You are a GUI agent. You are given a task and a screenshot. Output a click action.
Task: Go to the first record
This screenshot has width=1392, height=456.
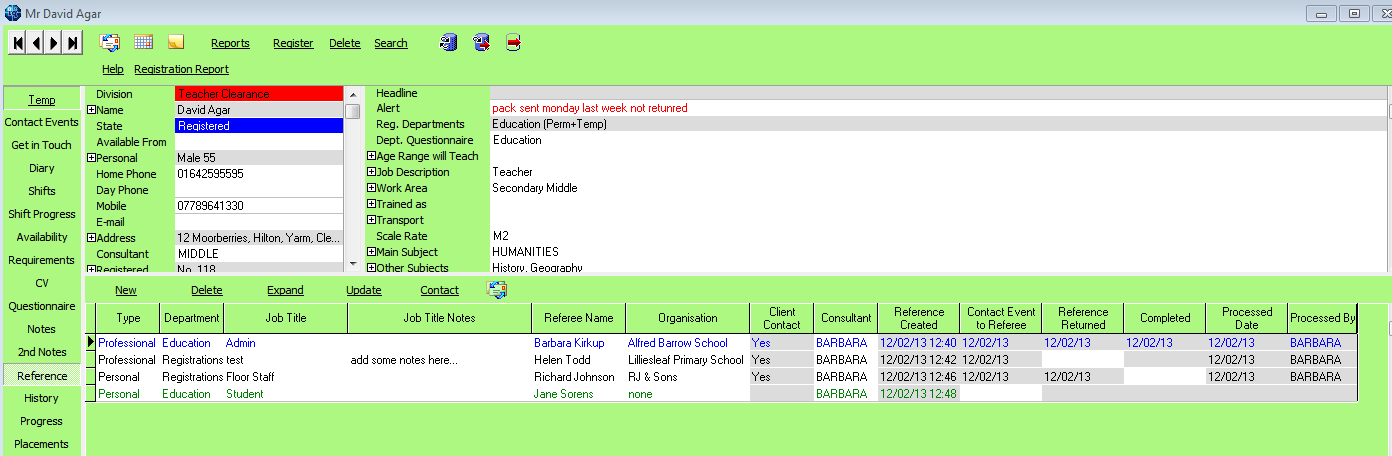click(x=18, y=43)
